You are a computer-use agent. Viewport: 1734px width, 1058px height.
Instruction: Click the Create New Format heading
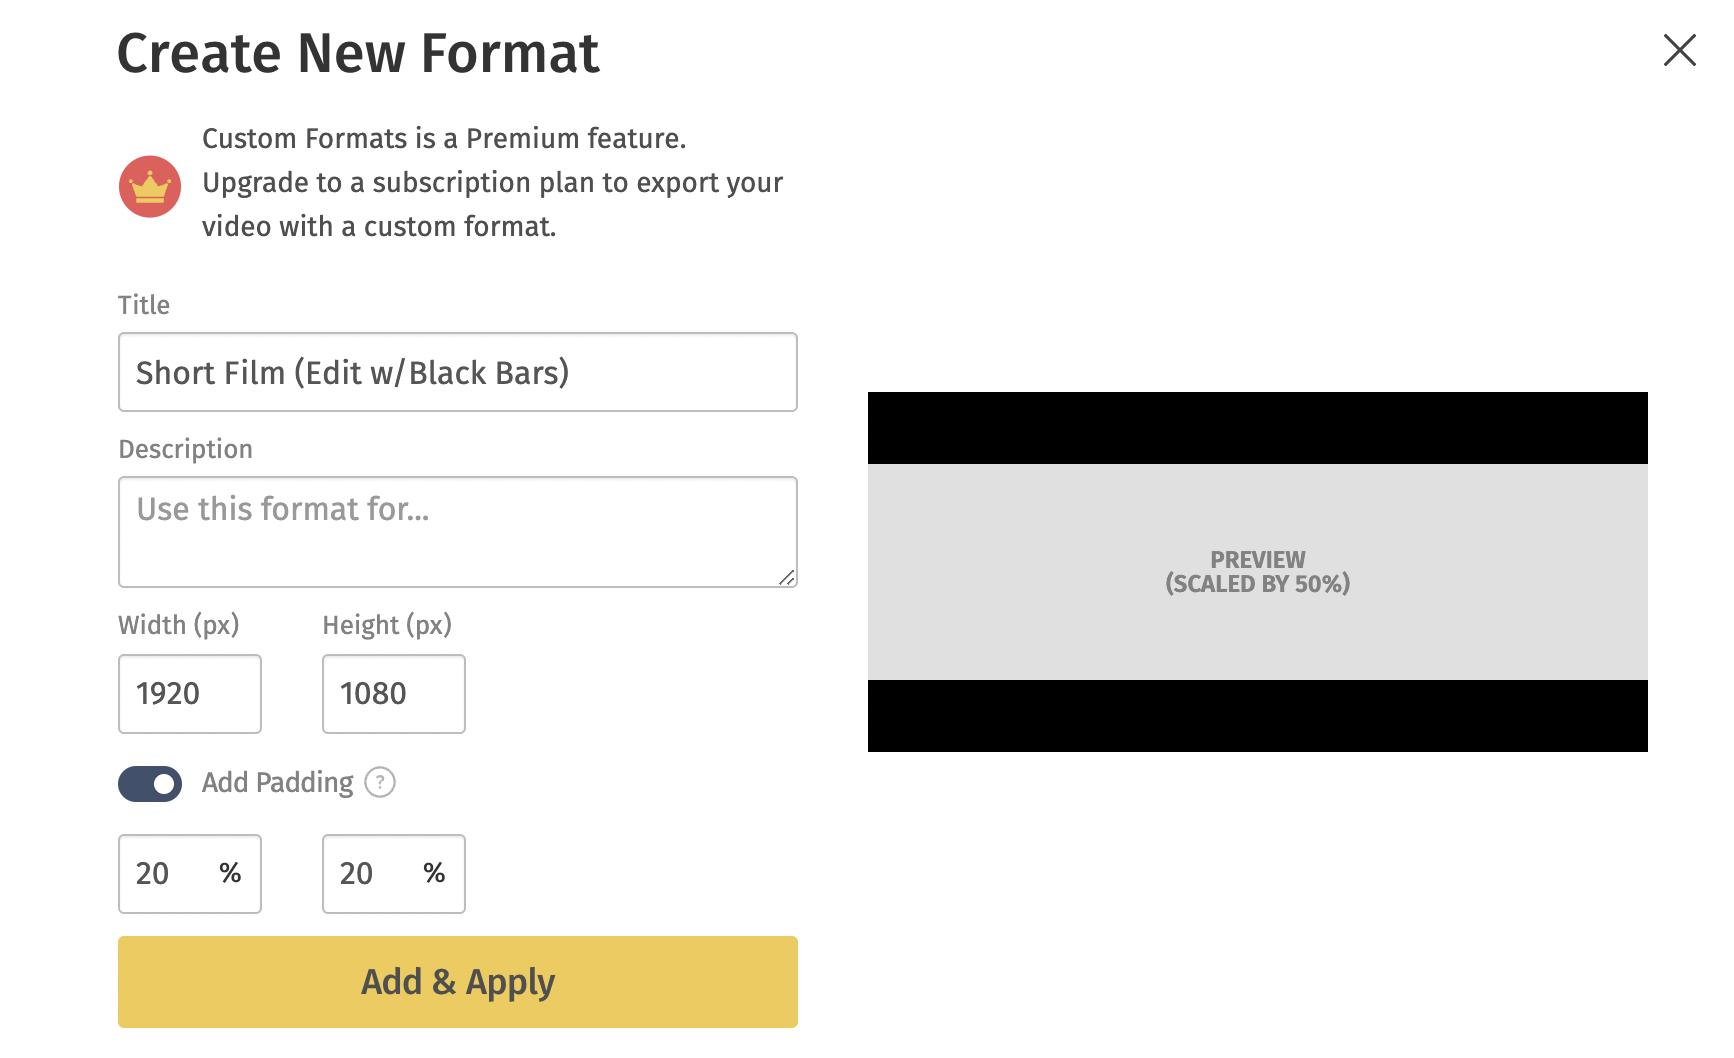358,53
